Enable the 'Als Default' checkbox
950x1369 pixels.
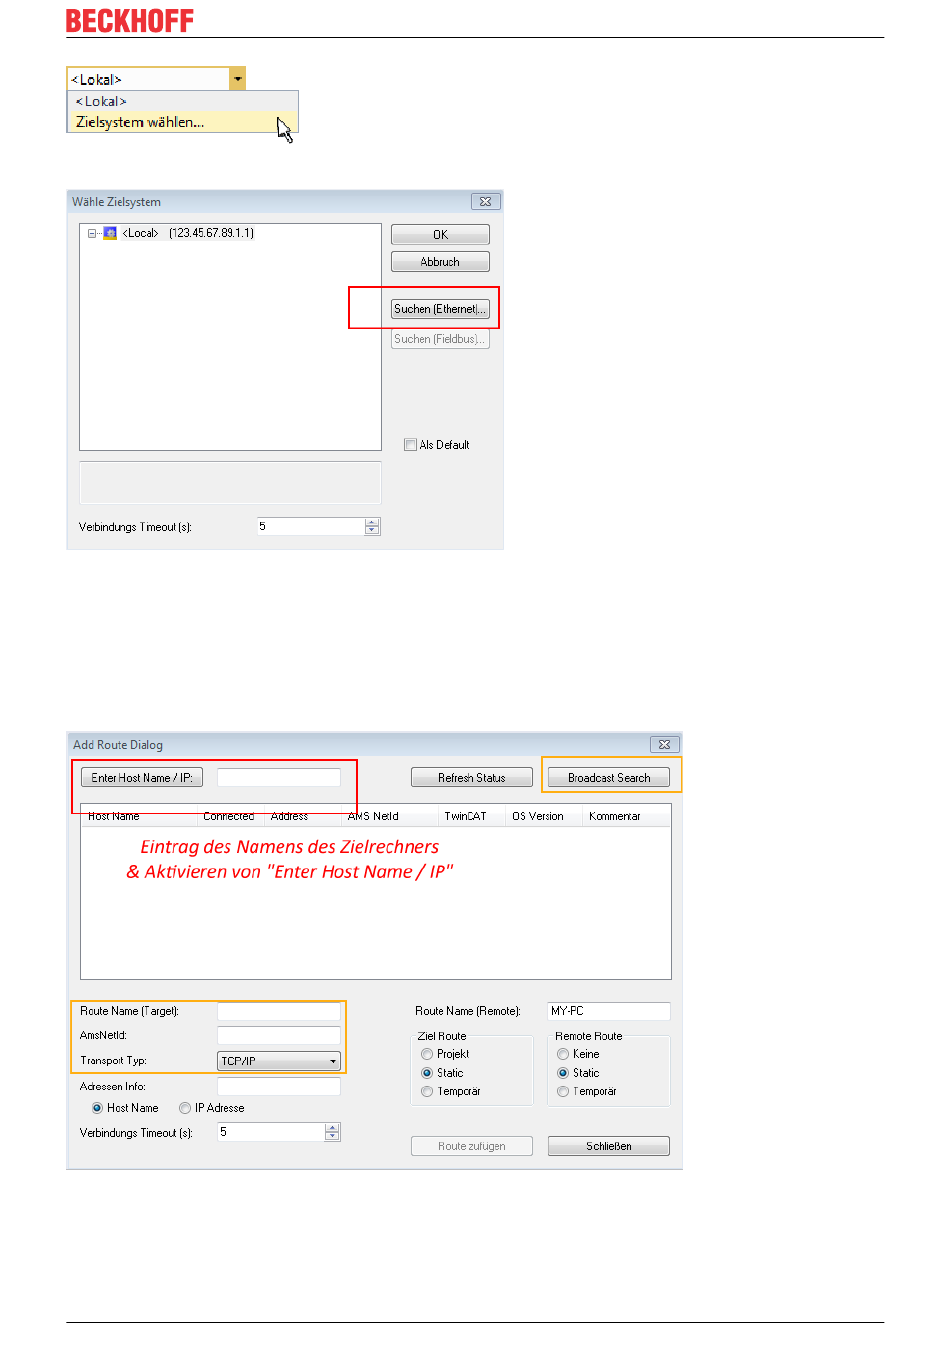click(410, 445)
